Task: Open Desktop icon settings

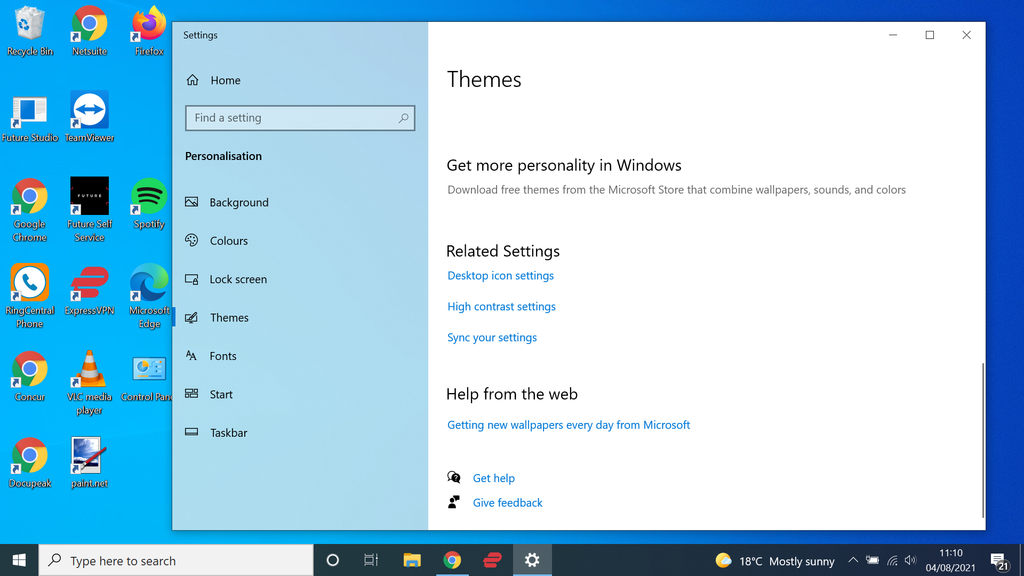Action: (500, 275)
